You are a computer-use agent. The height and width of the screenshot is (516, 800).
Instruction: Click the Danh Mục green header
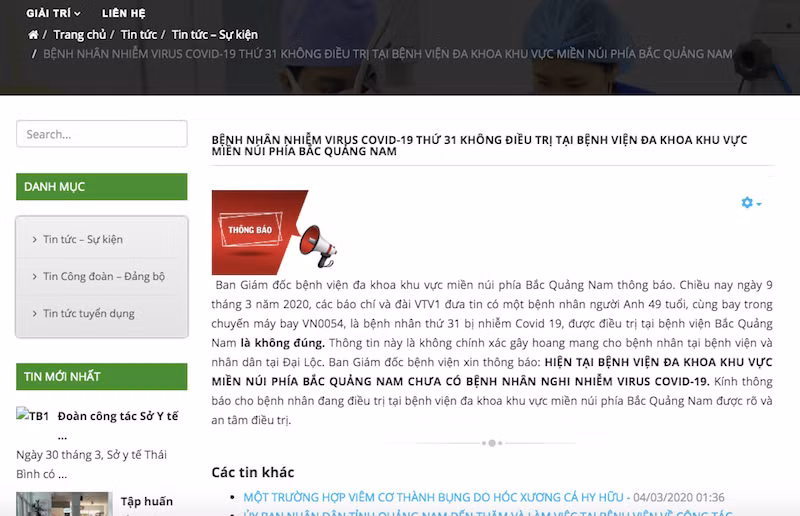pos(102,187)
